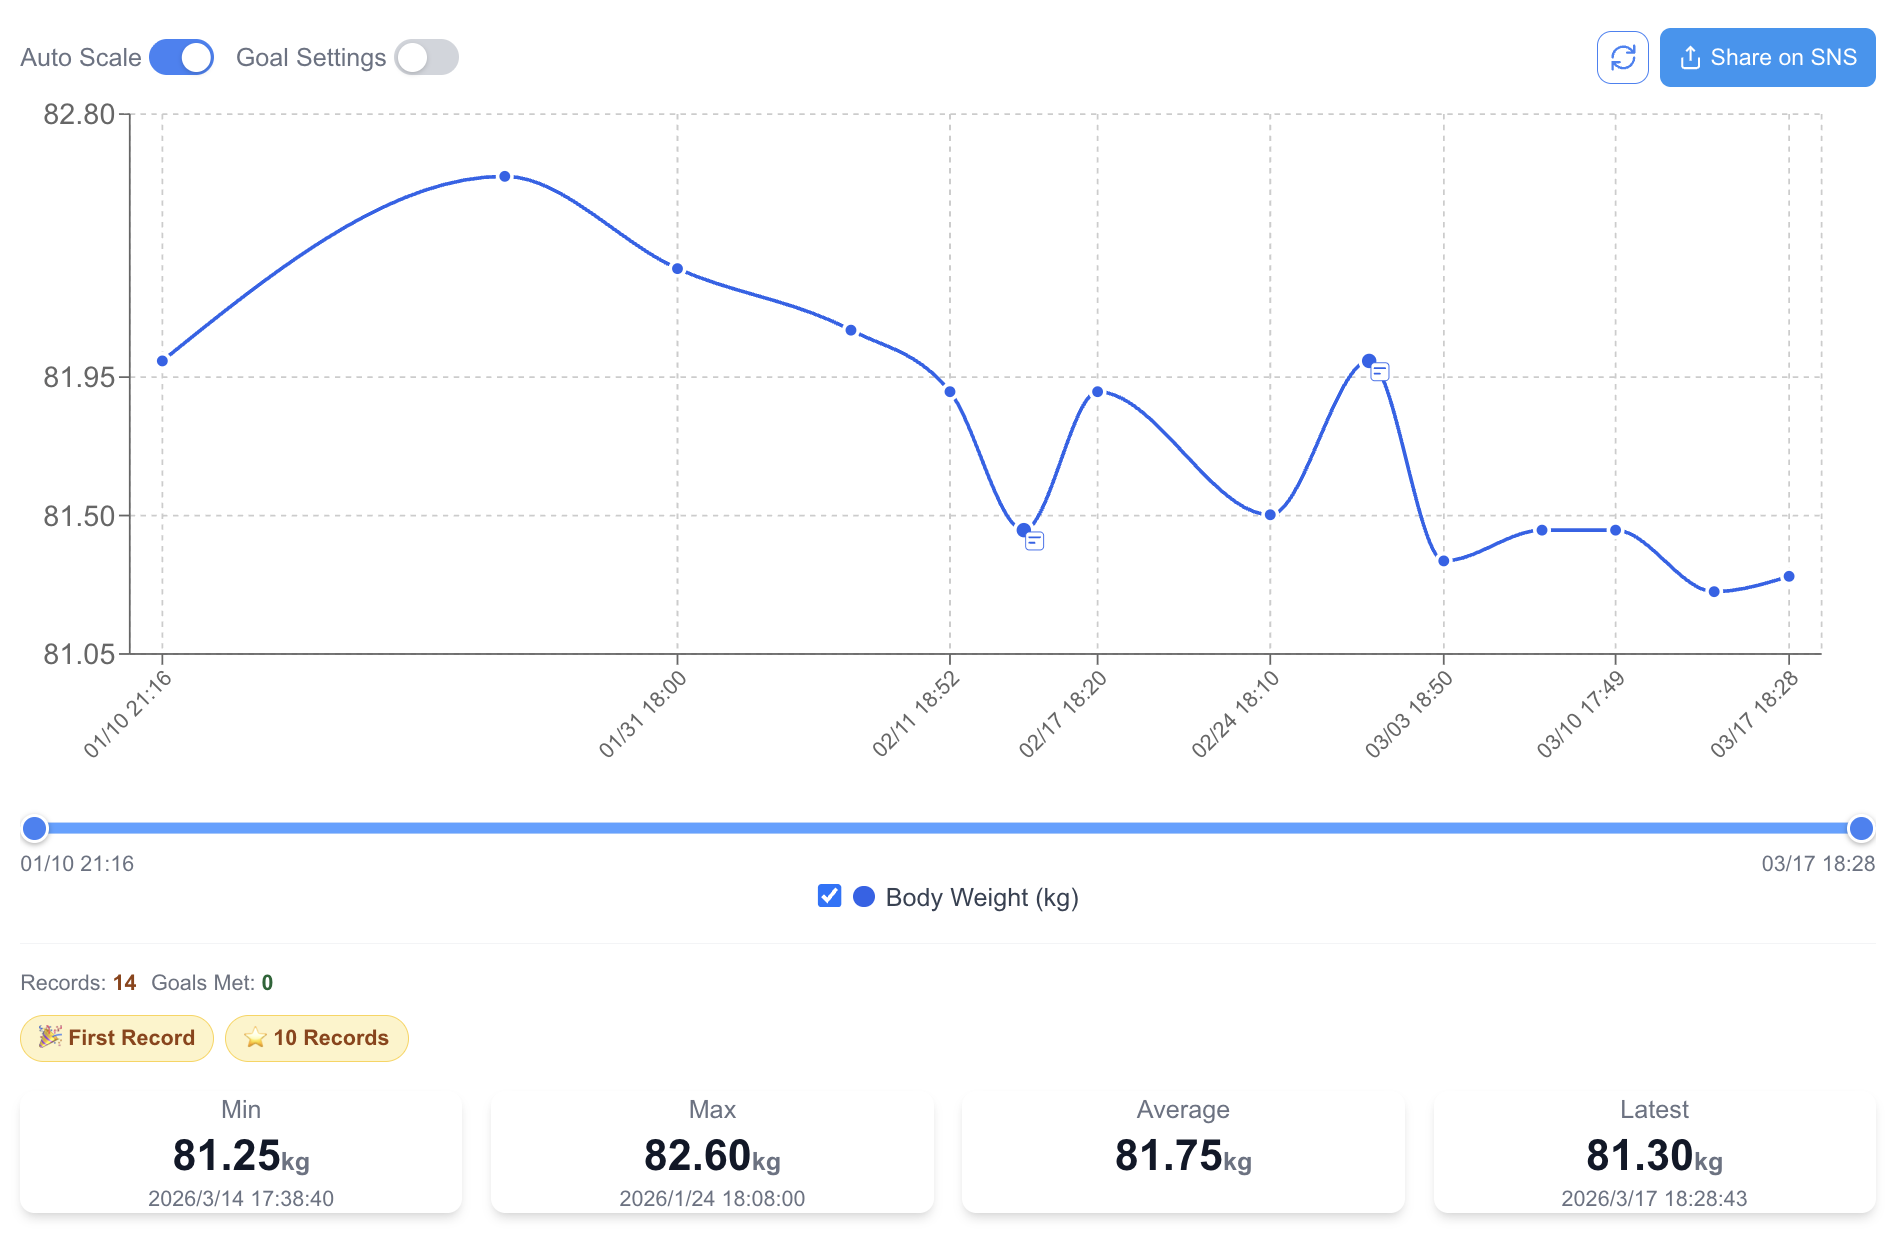The height and width of the screenshot is (1236, 1904).
Task: Click the Share on SNS button
Action: tap(1767, 58)
